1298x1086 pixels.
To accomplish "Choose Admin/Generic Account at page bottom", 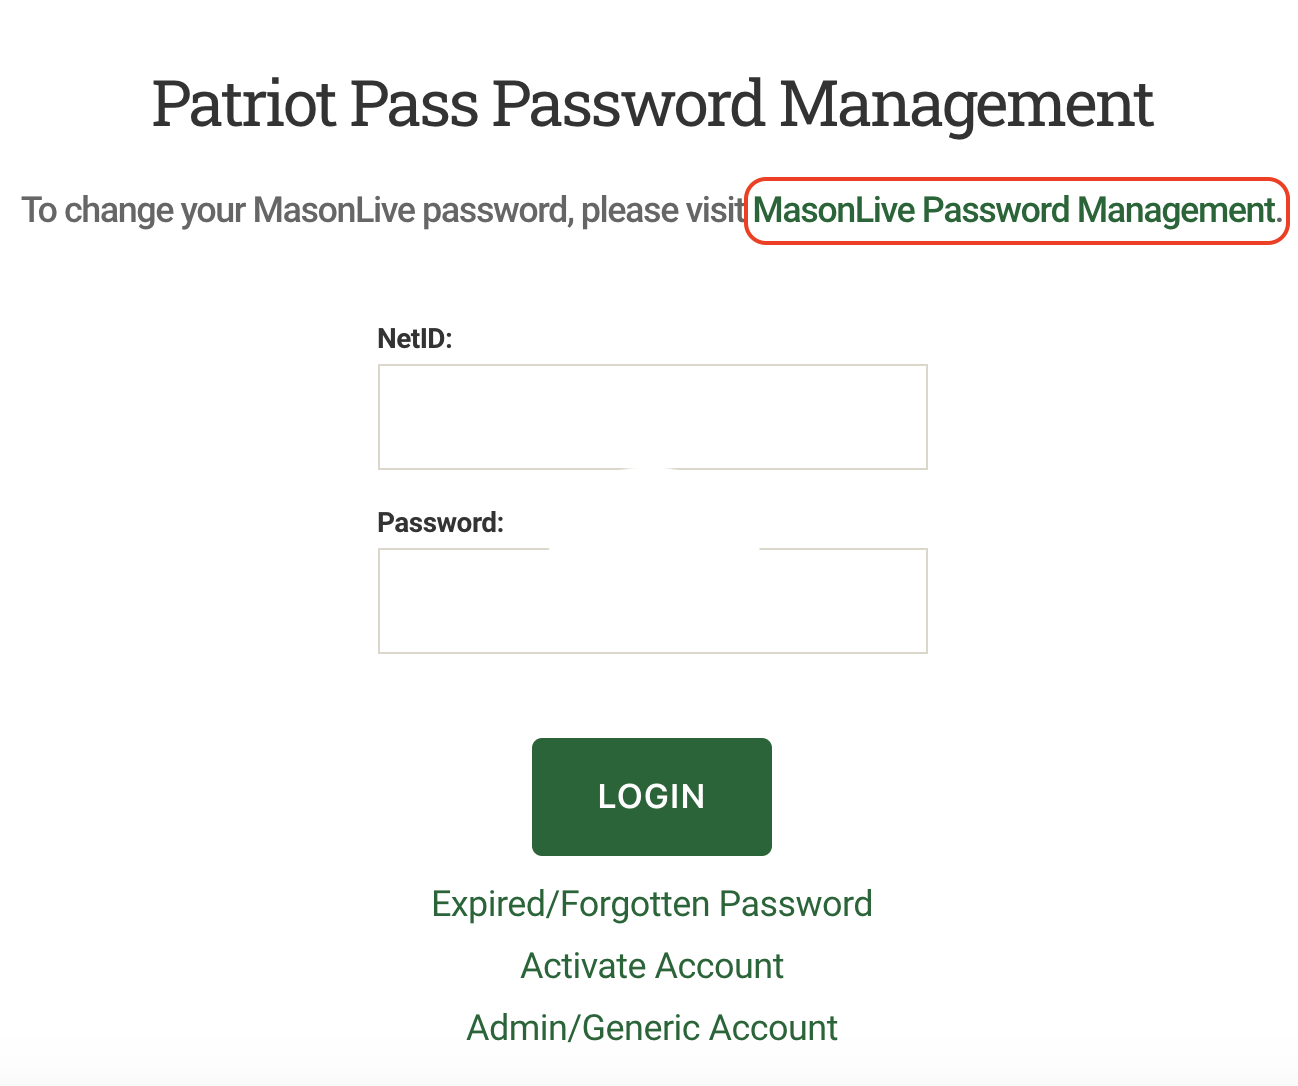I will pyautogui.click(x=651, y=1027).
